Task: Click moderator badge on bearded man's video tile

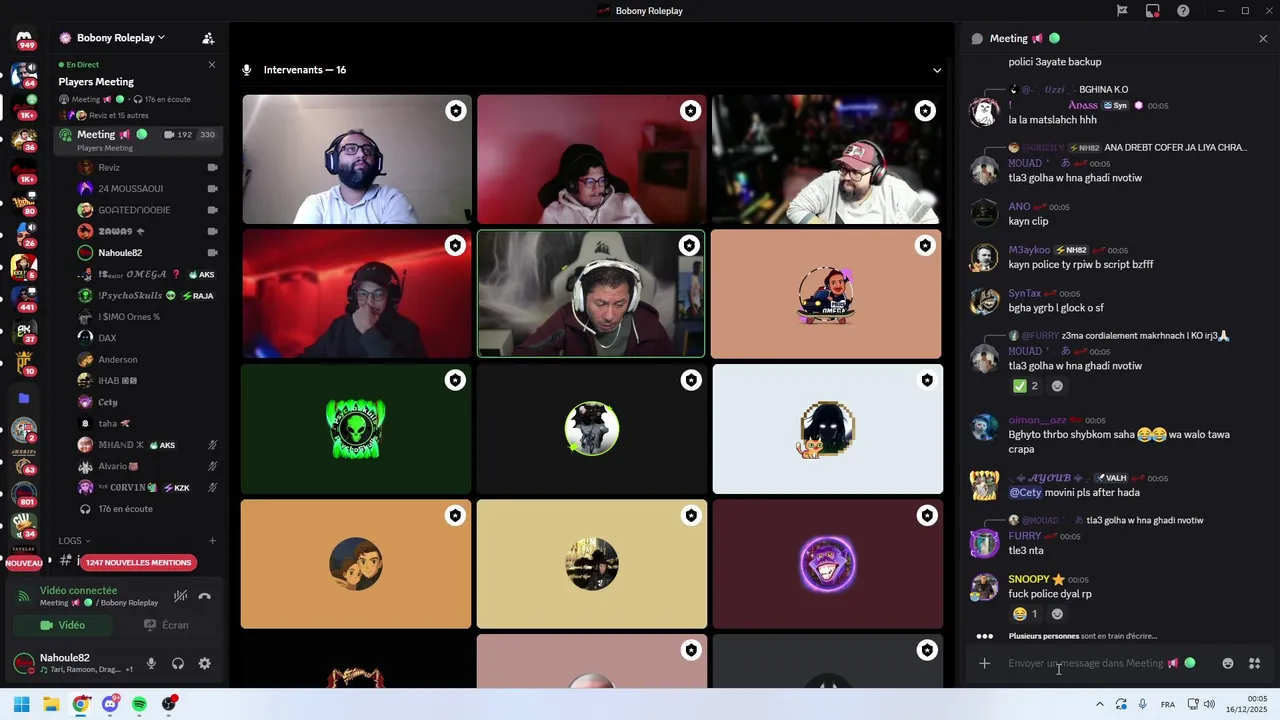Action: tap(456, 111)
